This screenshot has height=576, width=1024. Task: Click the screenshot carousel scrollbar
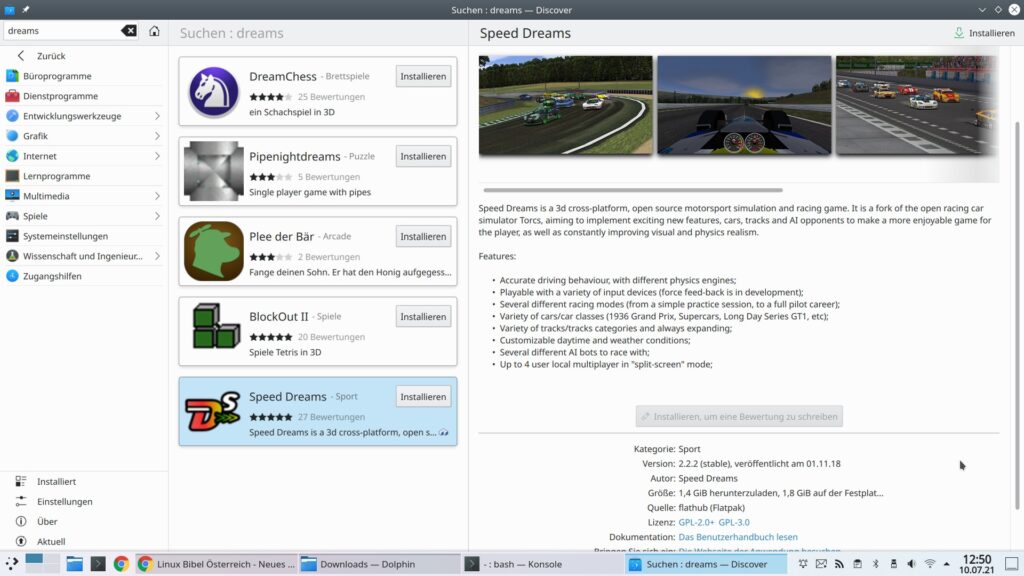(x=633, y=190)
